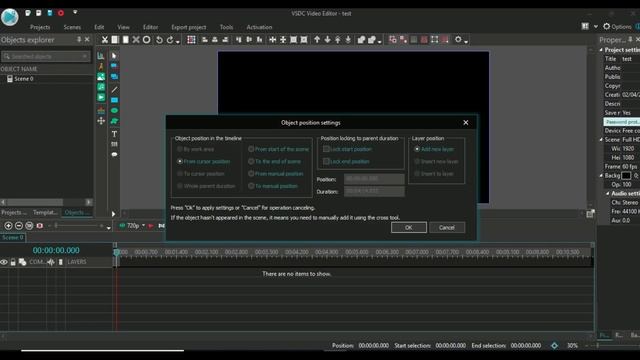Screen dimensions: 640x360
Task: Open the Tools menu
Action: (226, 27)
